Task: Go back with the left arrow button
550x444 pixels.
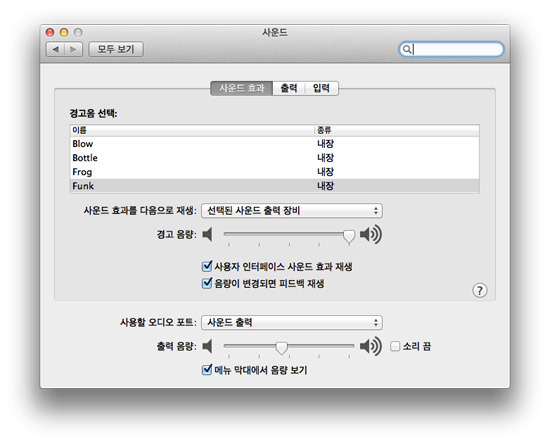Action: [x=55, y=49]
